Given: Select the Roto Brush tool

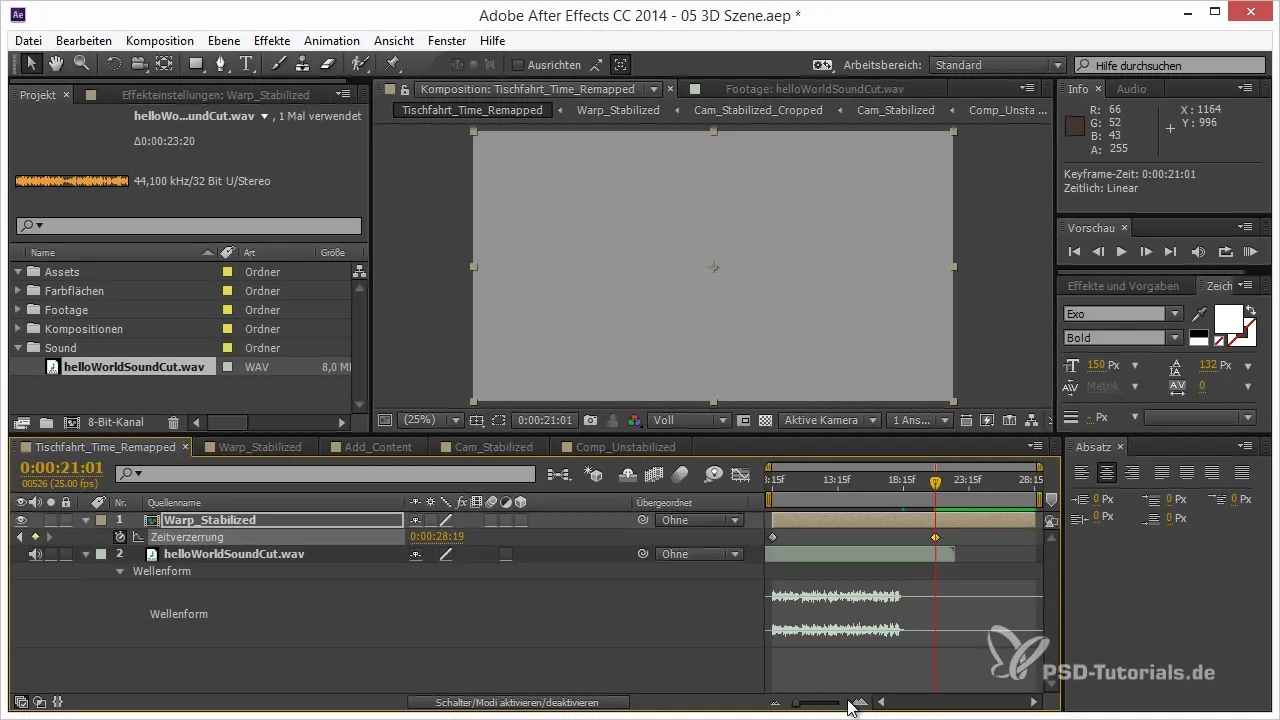Looking at the screenshot, I should 360,64.
